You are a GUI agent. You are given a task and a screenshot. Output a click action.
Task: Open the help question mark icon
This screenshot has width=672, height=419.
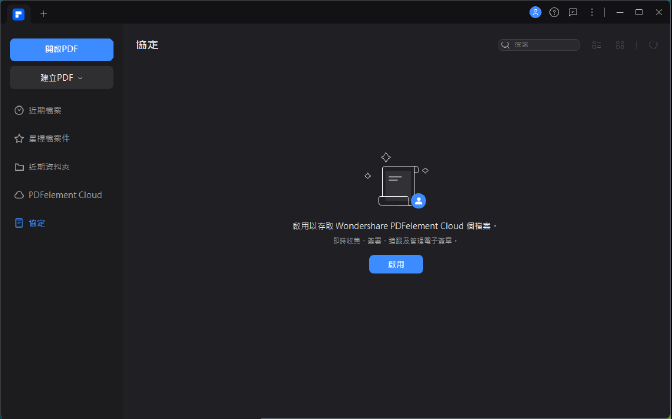554,12
